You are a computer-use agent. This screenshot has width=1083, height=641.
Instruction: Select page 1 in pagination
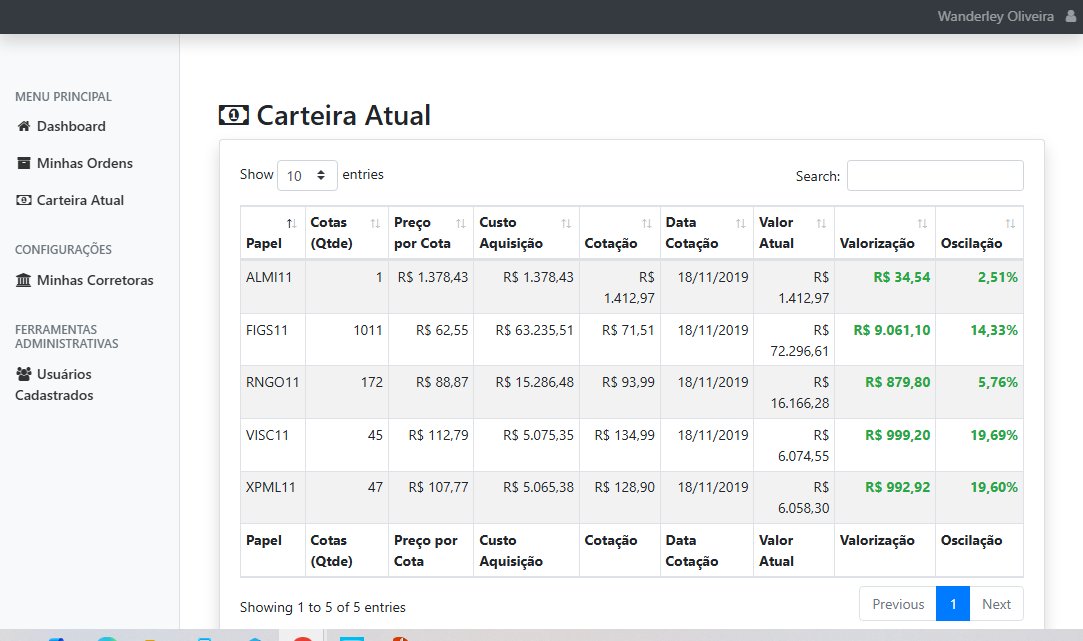tap(953, 604)
